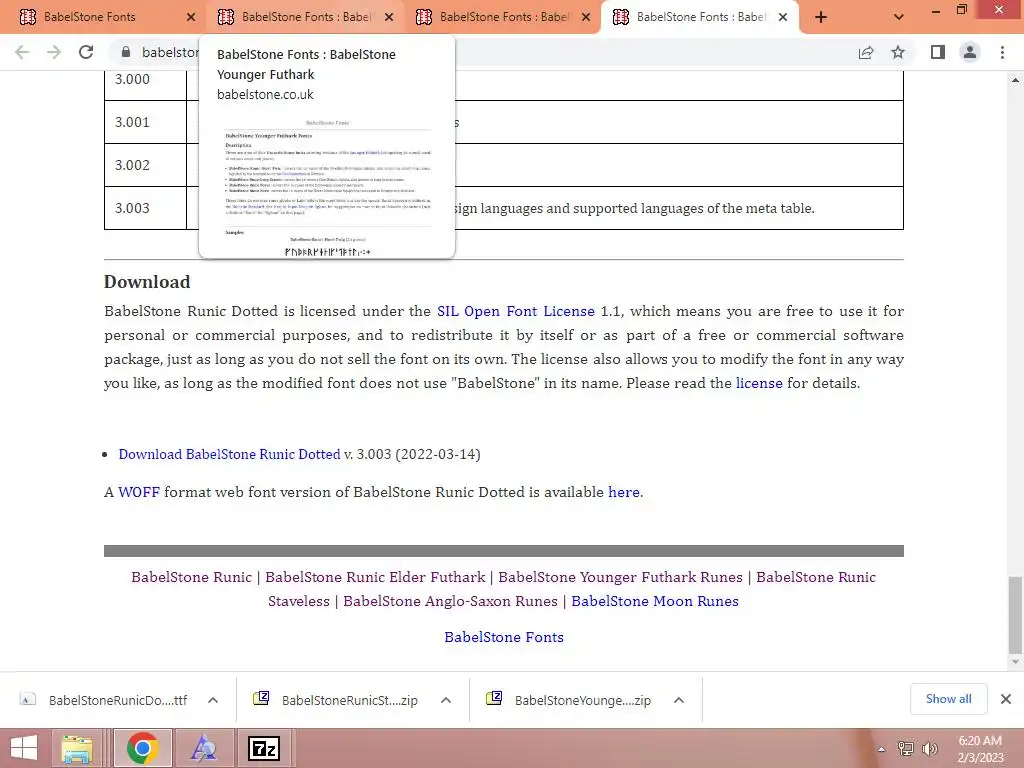The width and height of the screenshot is (1024, 768).
Task: Go back to previous page
Action: pos(22,52)
